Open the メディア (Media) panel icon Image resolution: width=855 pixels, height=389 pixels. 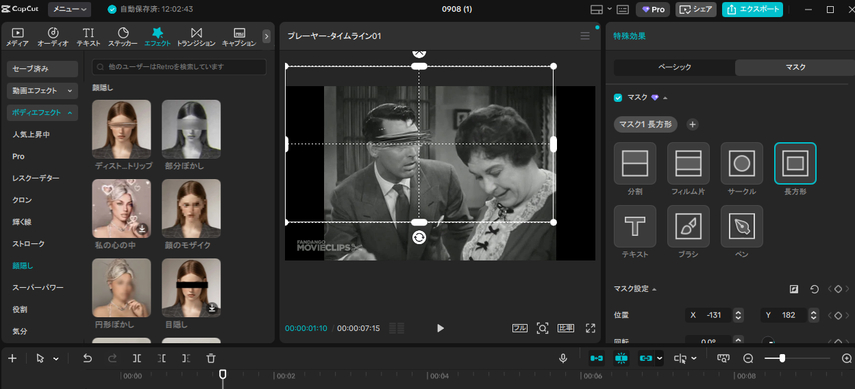(x=17, y=37)
